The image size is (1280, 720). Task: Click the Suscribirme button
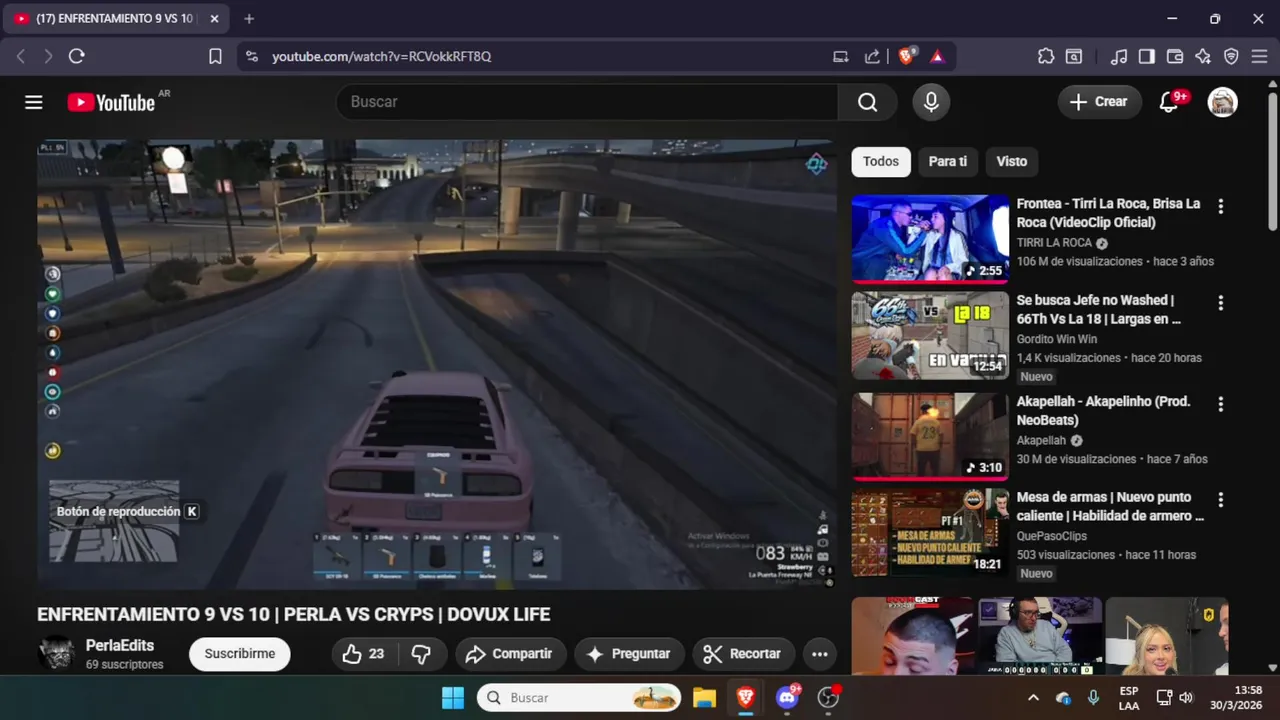pos(240,654)
